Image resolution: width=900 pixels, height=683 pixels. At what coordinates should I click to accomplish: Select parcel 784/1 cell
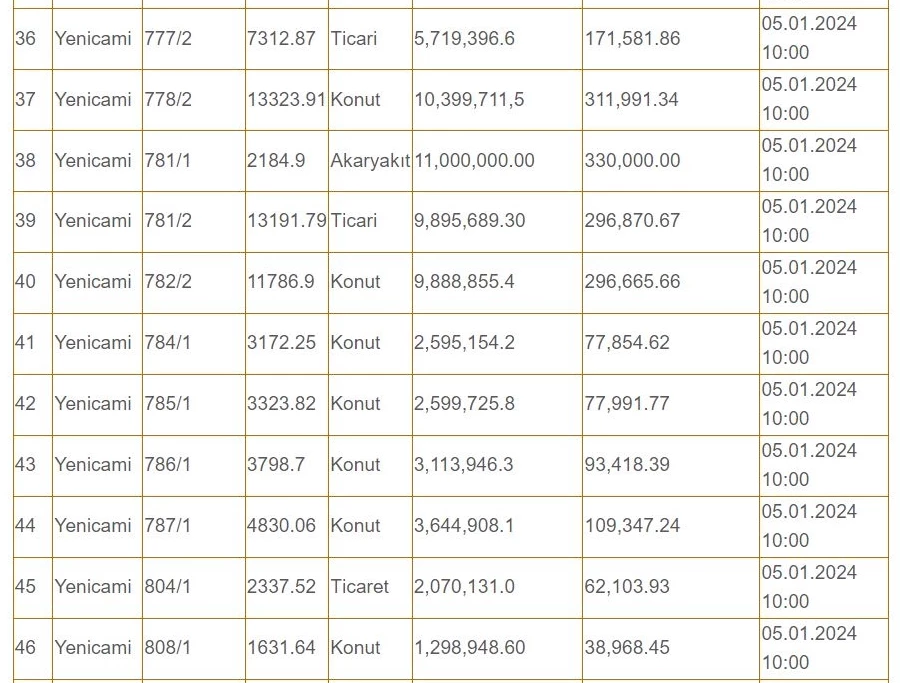coord(193,343)
